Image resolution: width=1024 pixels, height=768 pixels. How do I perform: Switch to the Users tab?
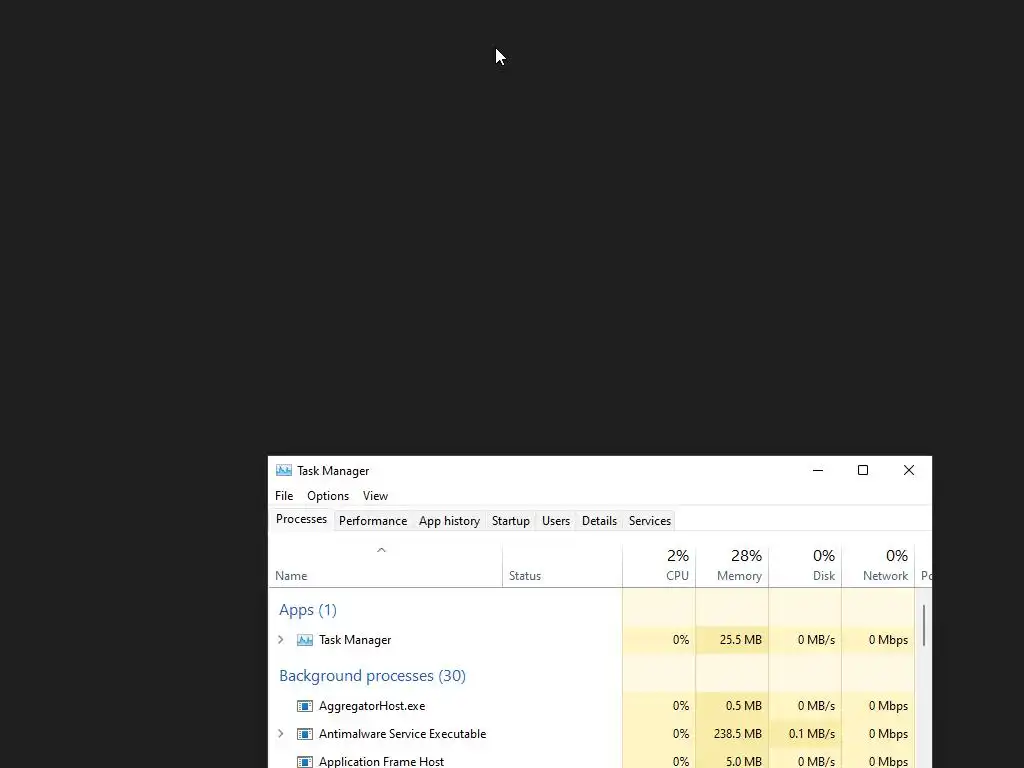[556, 520]
